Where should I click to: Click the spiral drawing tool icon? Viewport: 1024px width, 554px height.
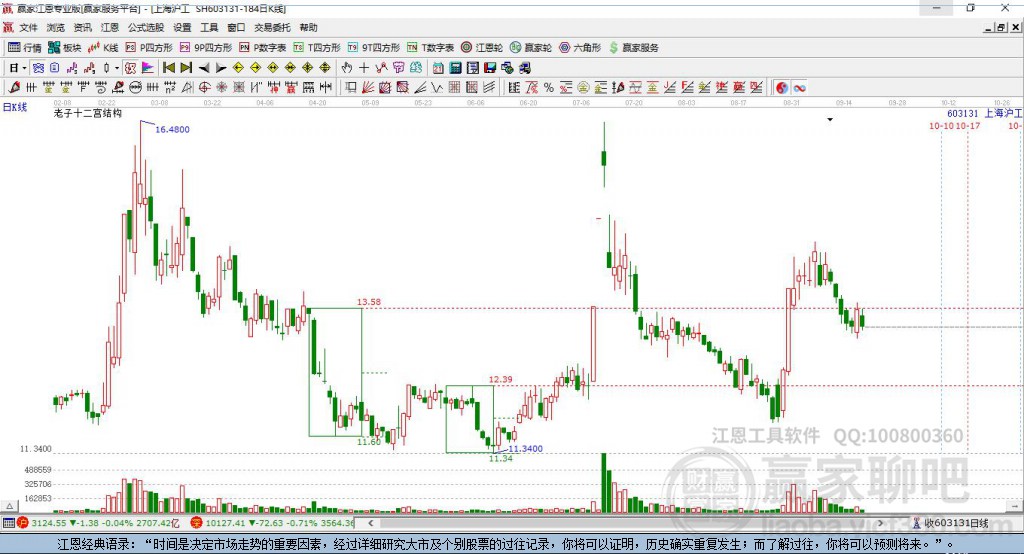[x=100, y=88]
